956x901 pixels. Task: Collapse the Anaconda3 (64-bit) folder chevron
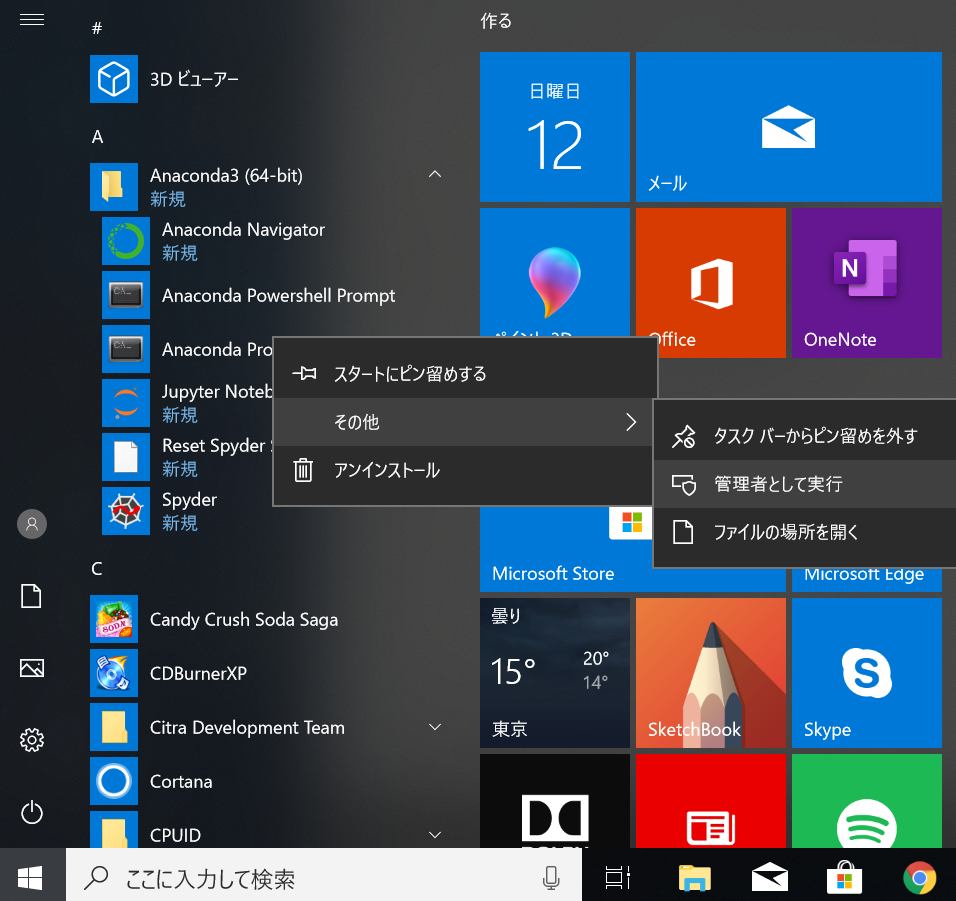(435, 175)
